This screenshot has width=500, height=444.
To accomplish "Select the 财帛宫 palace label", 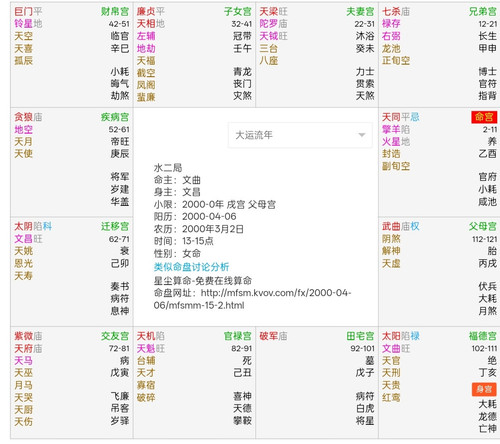I will pos(115,11).
